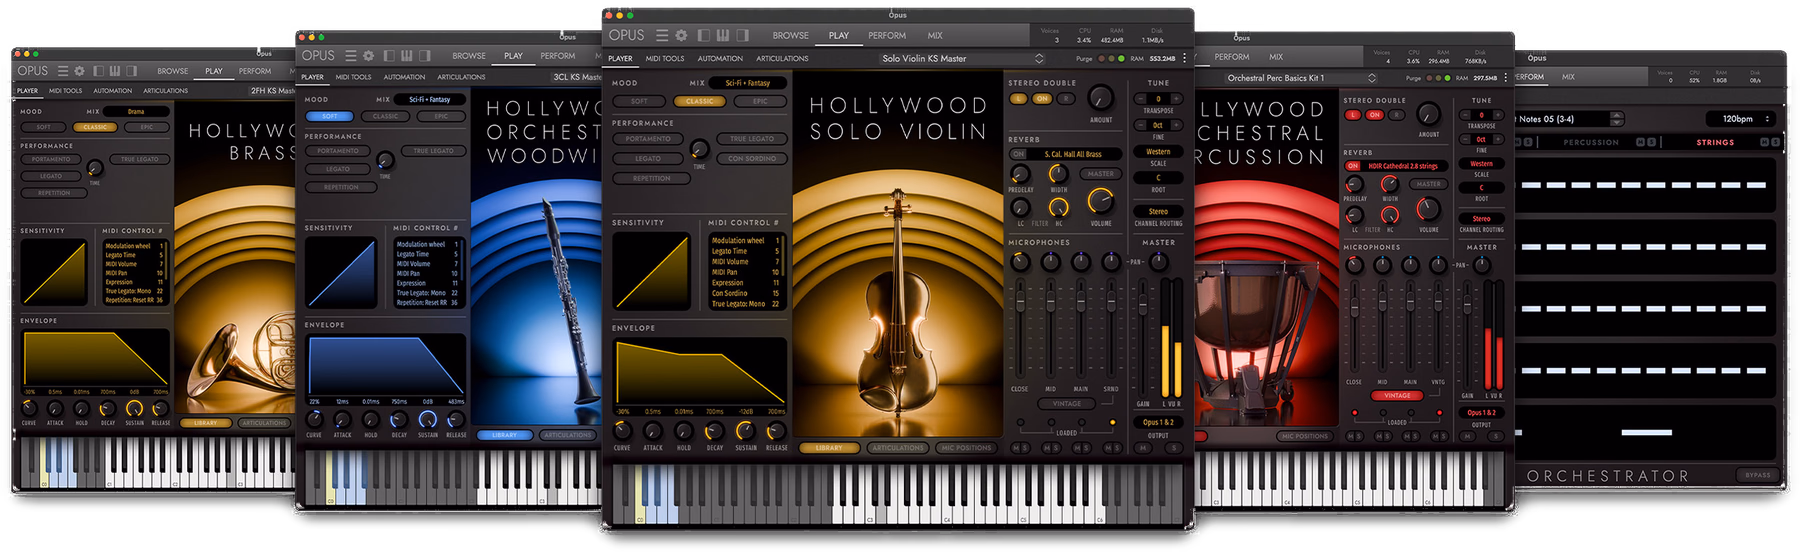The width and height of the screenshot is (1800, 552).
Task: Open the S. Cal. Hall All Brass reverb dropdown
Action: pos(1073,154)
